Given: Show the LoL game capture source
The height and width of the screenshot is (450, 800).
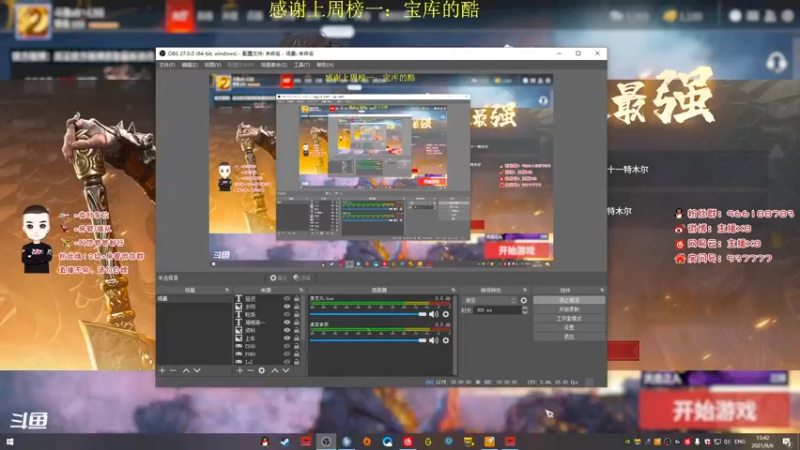Looking at the screenshot, I should 287,362.
